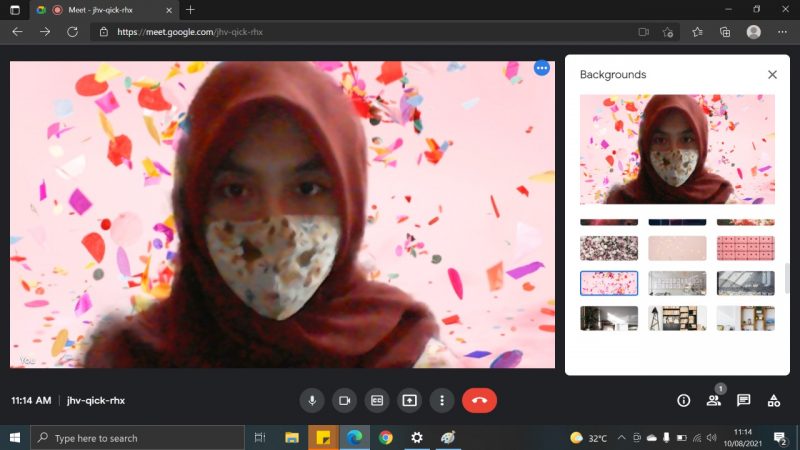Open Edge settings and more menu
The height and width of the screenshot is (450, 800).
[x=782, y=32]
